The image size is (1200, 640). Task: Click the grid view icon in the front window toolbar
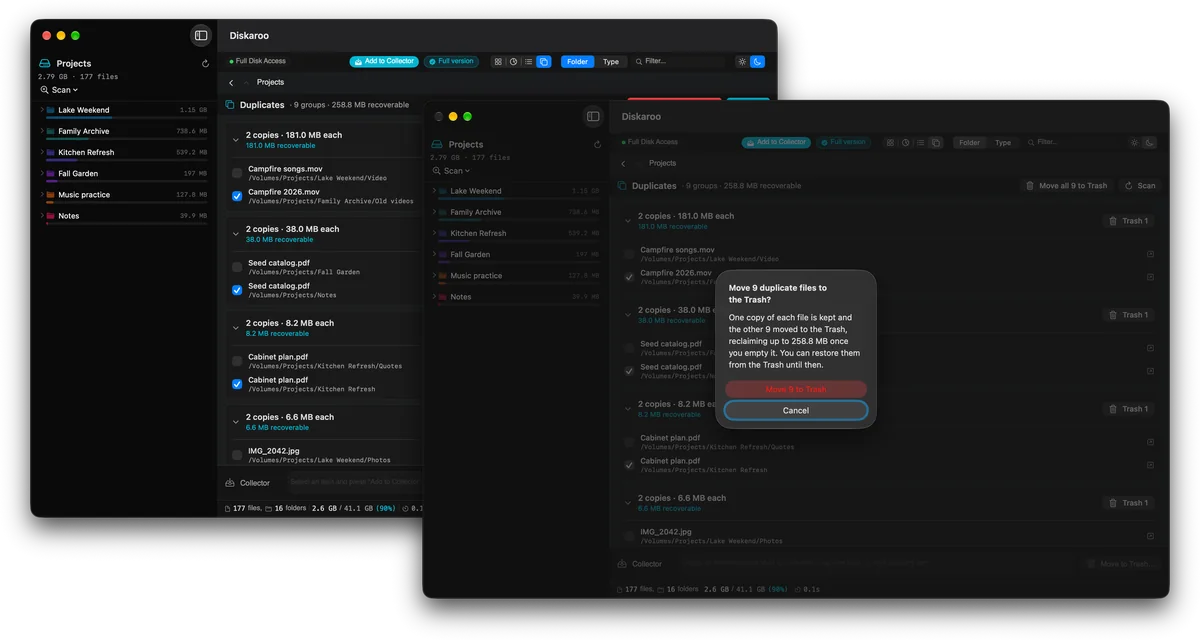890,143
